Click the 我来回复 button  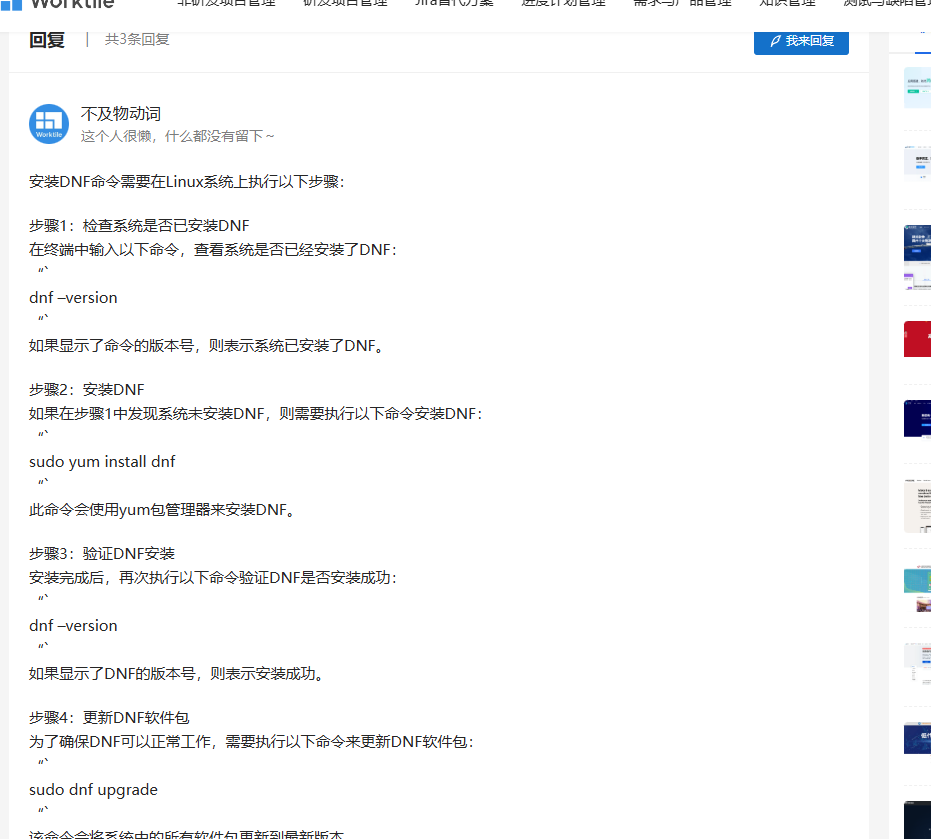[801, 42]
